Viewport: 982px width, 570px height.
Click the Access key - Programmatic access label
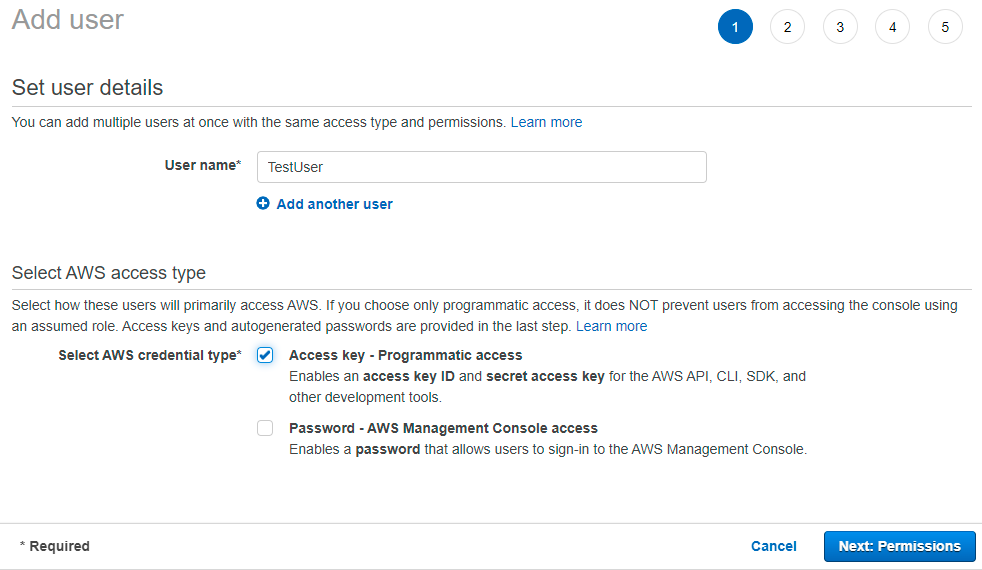coord(405,355)
